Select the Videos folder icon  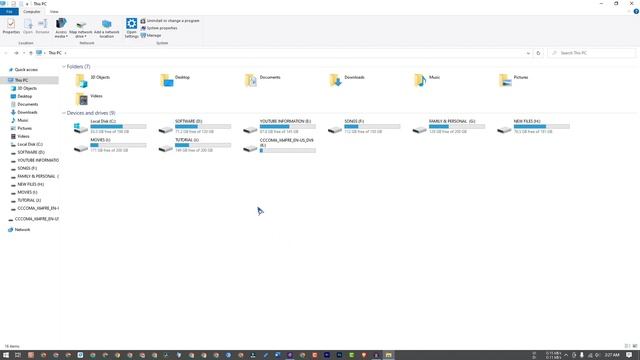tap(81, 99)
